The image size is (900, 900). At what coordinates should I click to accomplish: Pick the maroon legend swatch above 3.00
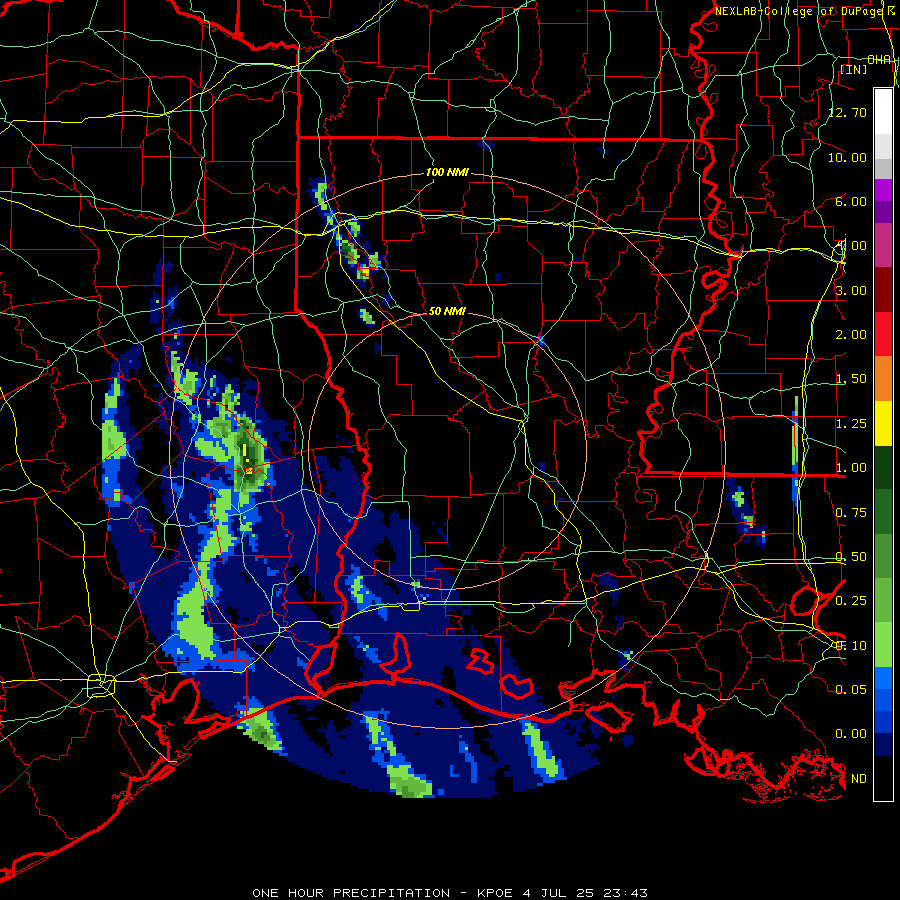tap(883, 290)
